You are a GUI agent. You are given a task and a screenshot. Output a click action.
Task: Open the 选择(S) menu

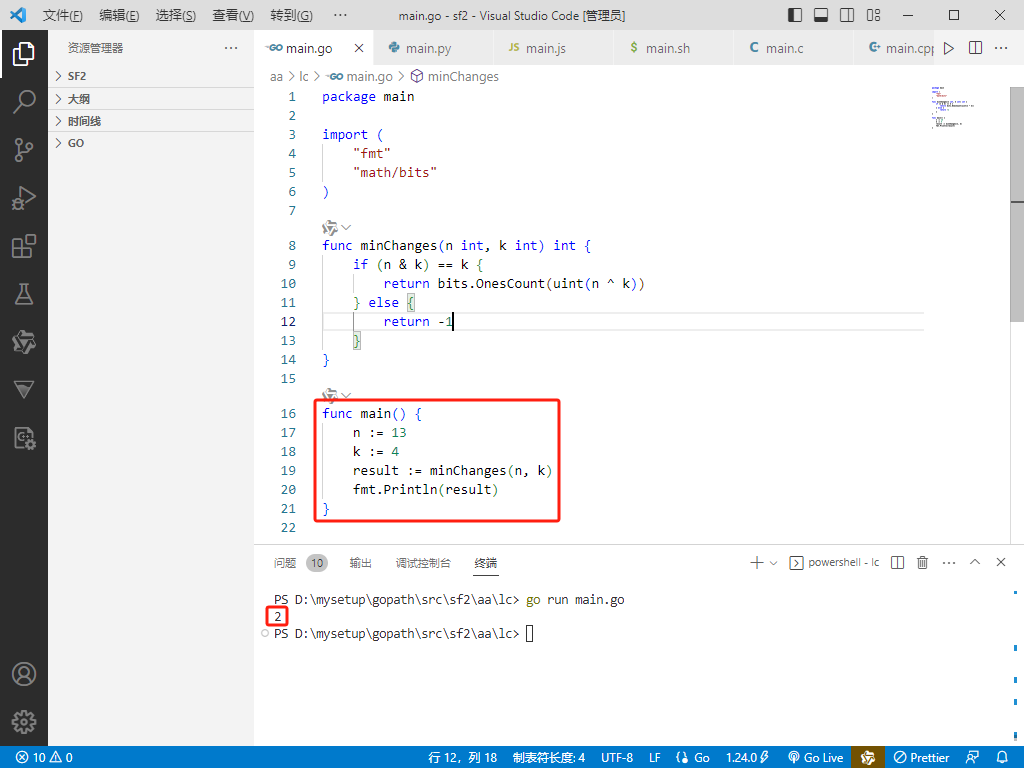click(176, 15)
